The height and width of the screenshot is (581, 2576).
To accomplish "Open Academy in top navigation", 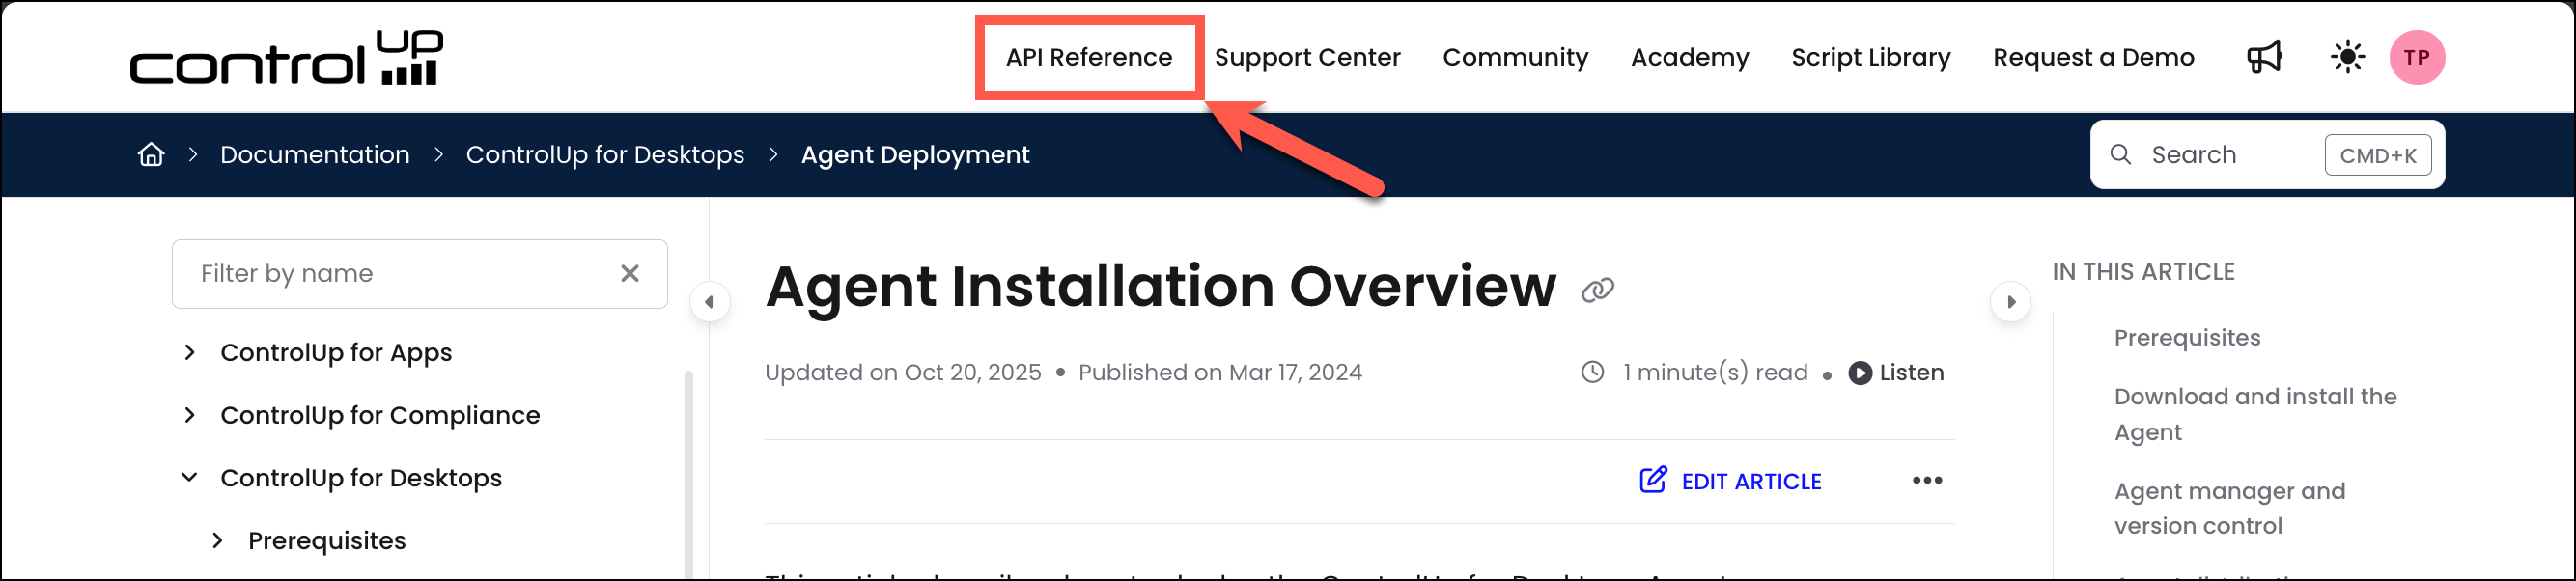I will (1690, 58).
